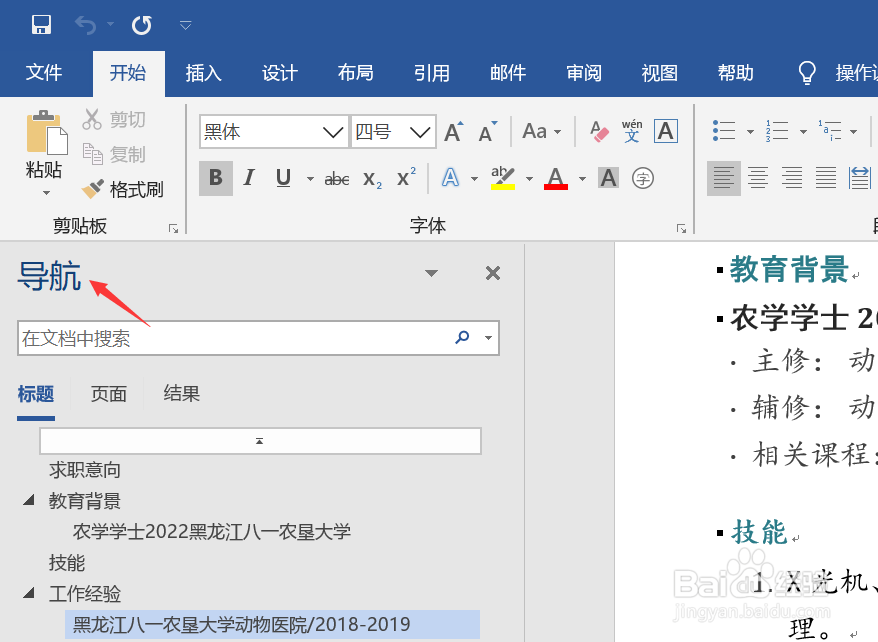878x642 pixels.
Task: Toggle underline formatting
Action: [x=283, y=178]
